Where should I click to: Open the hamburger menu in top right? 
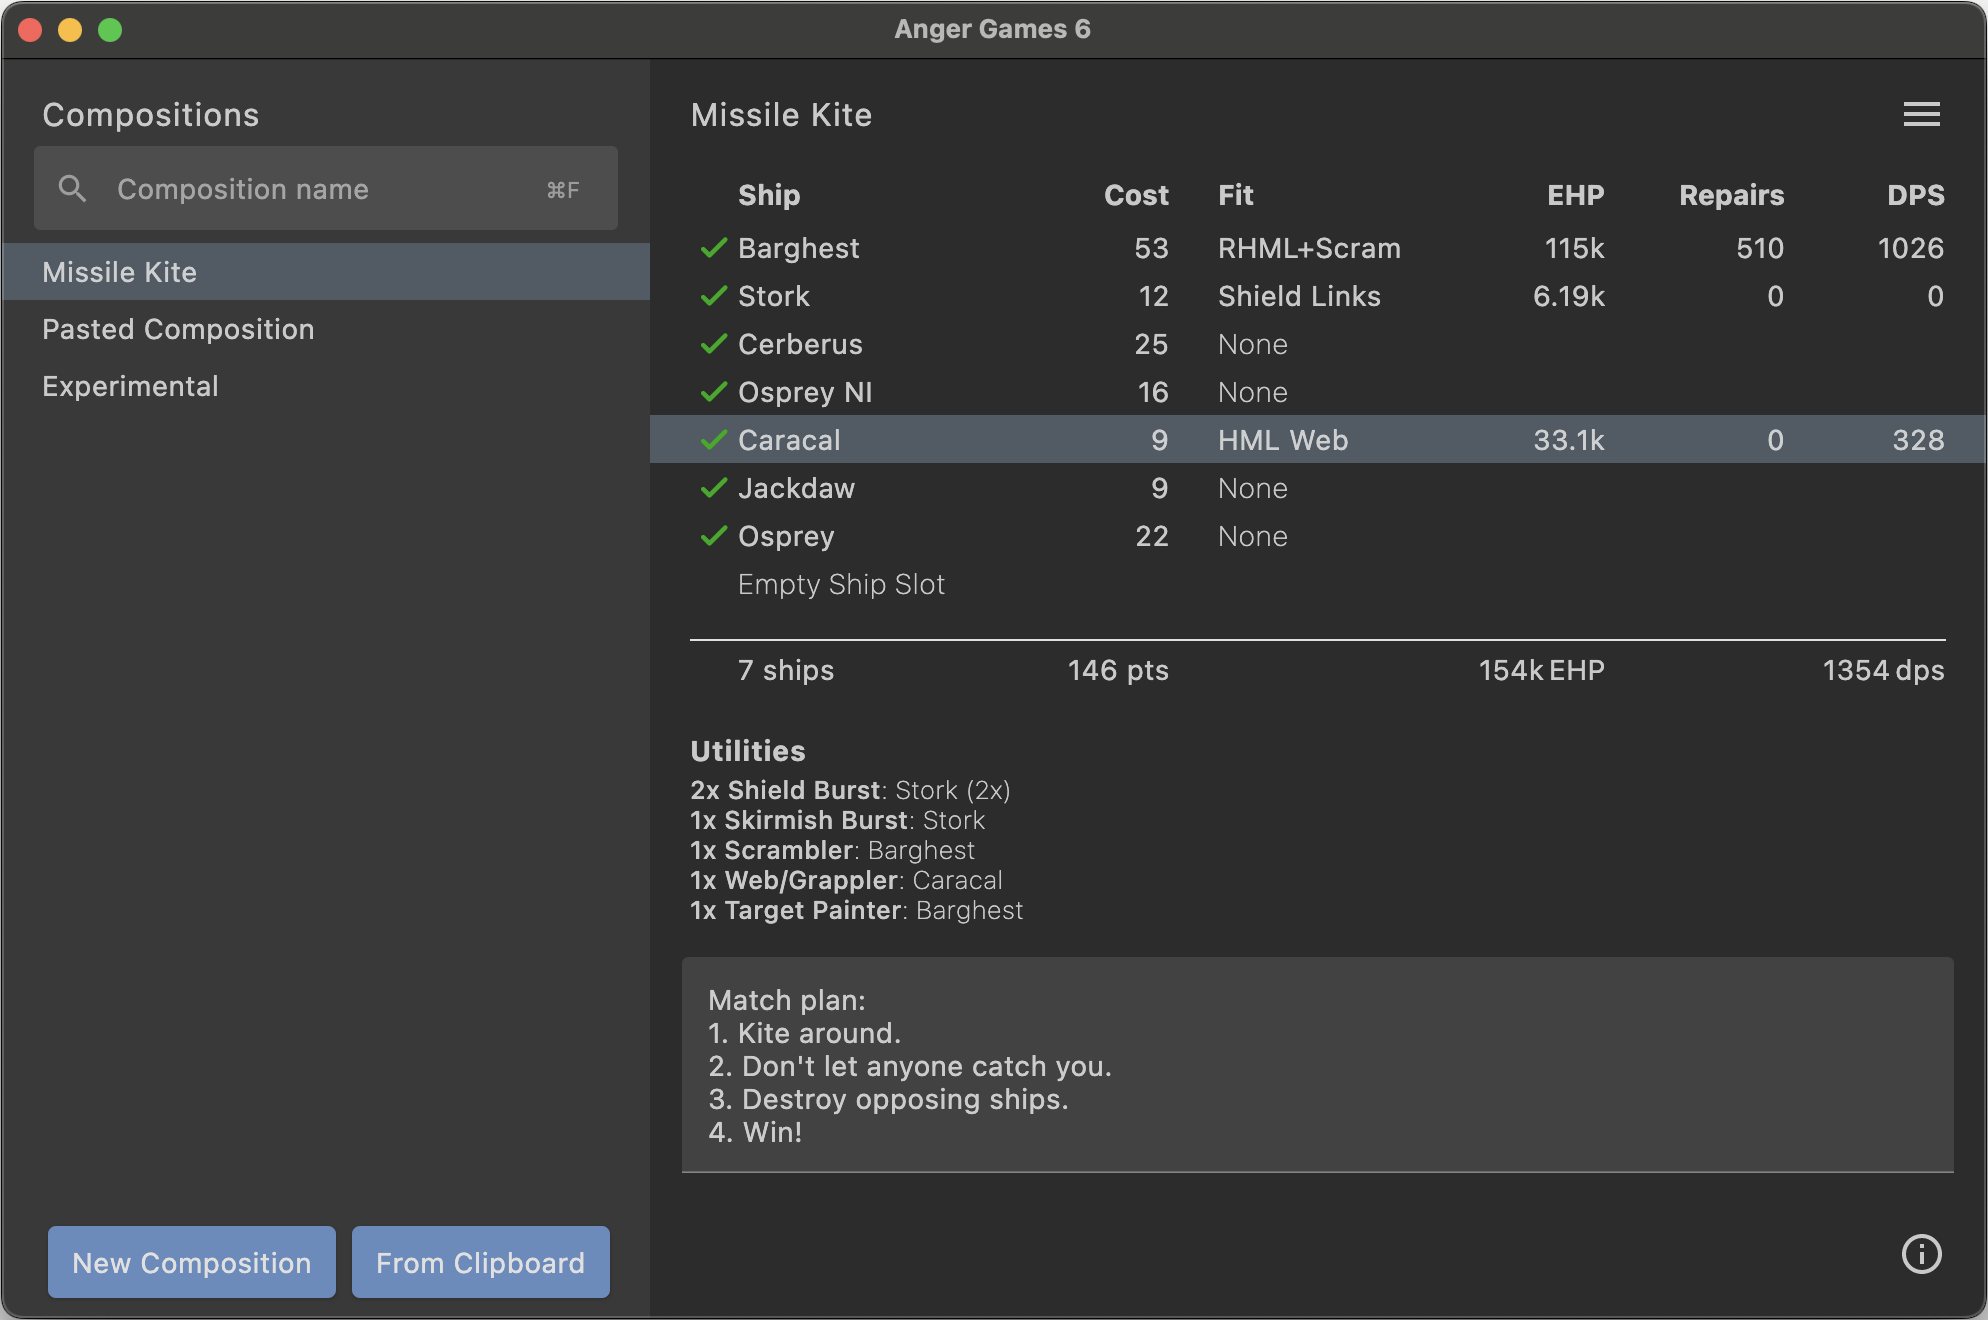pos(1921,114)
